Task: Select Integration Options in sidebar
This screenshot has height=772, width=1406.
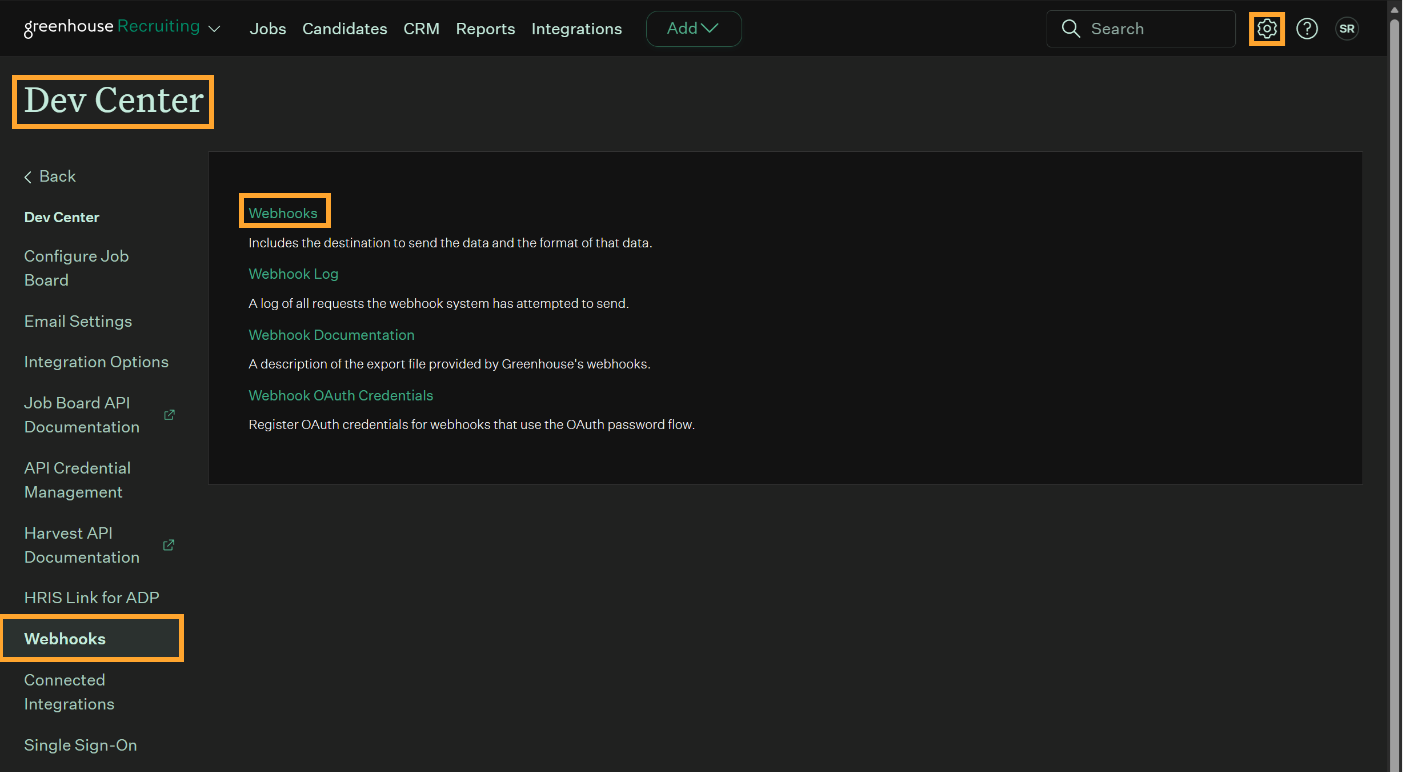Action: pos(96,362)
